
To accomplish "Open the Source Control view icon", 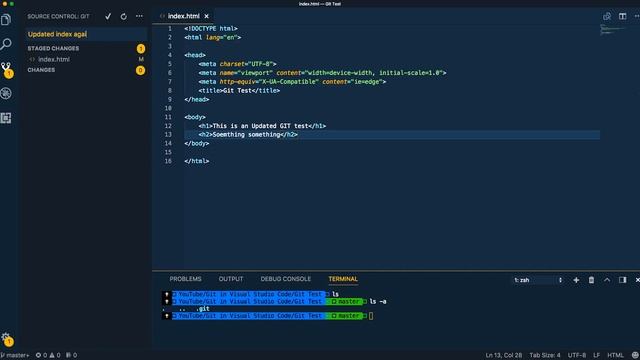I will (x=6, y=69).
